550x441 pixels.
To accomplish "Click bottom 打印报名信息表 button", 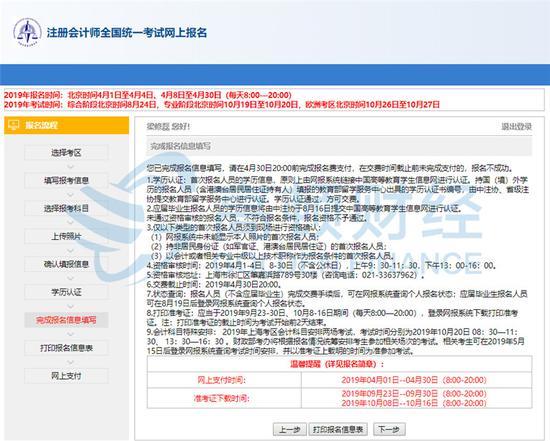I will 338,429.
